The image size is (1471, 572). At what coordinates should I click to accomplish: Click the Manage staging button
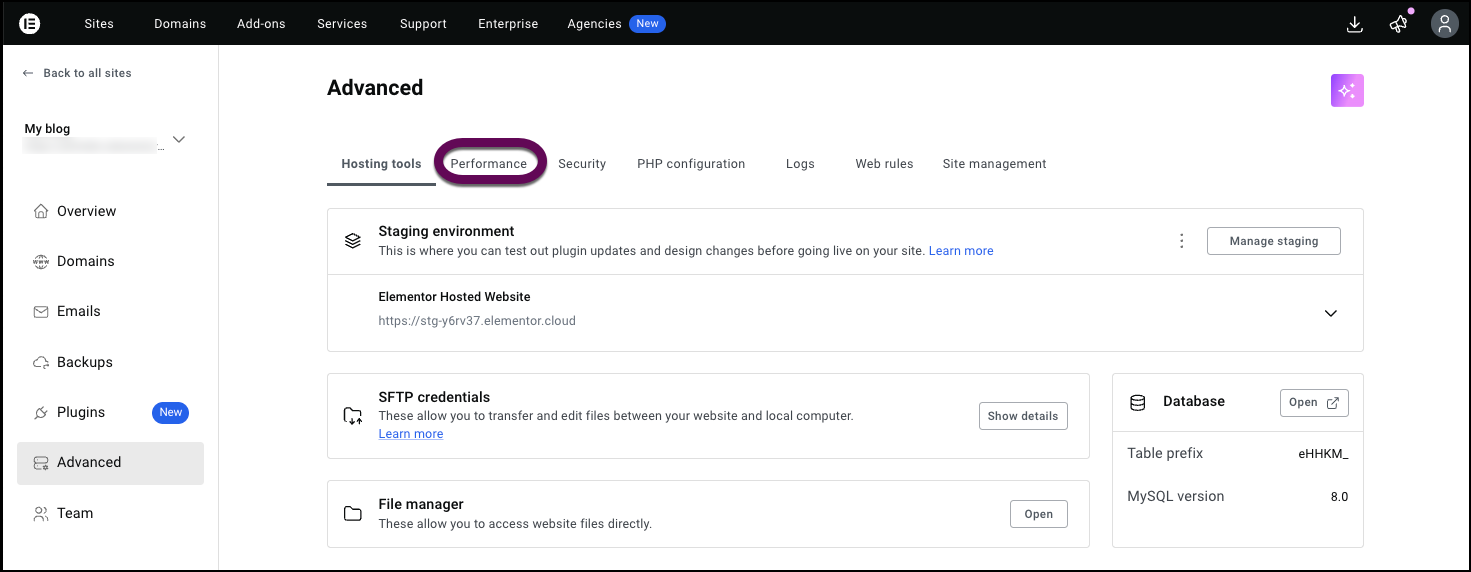(x=1274, y=241)
